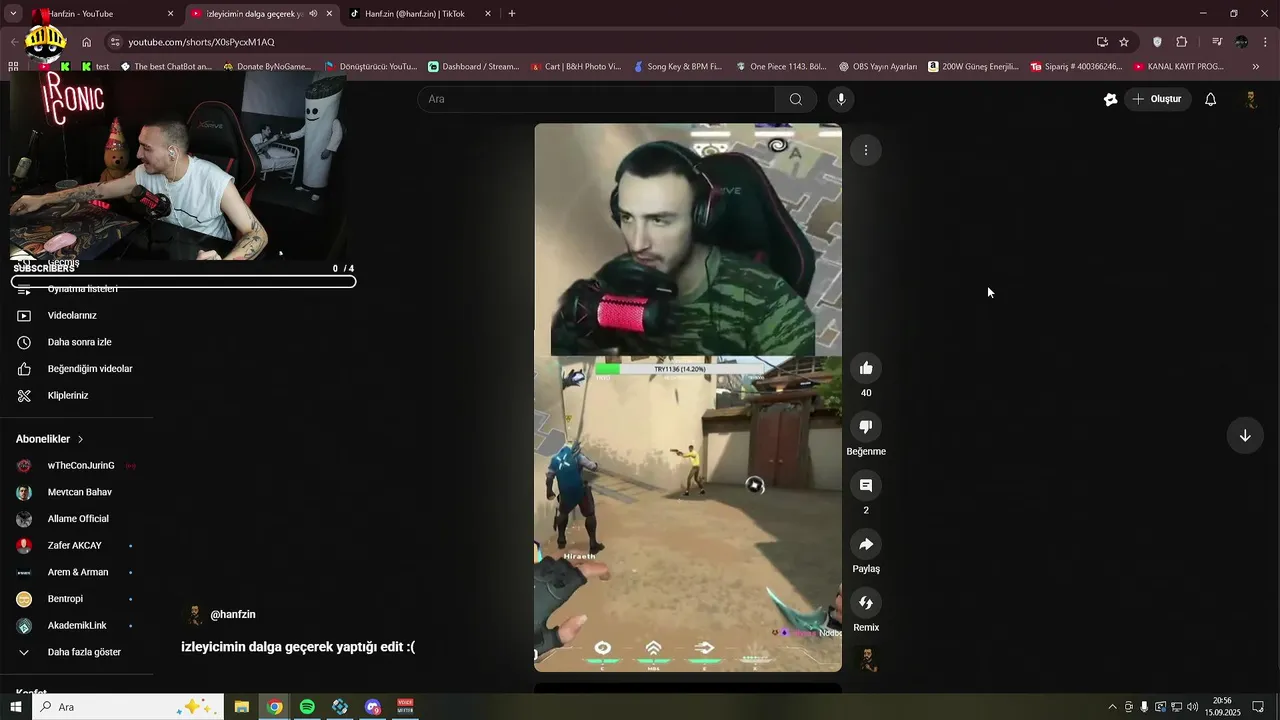Viewport: 1280px width, 720px height.
Task: Open the Windows Start menu
Action: click(x=16, y=707)
